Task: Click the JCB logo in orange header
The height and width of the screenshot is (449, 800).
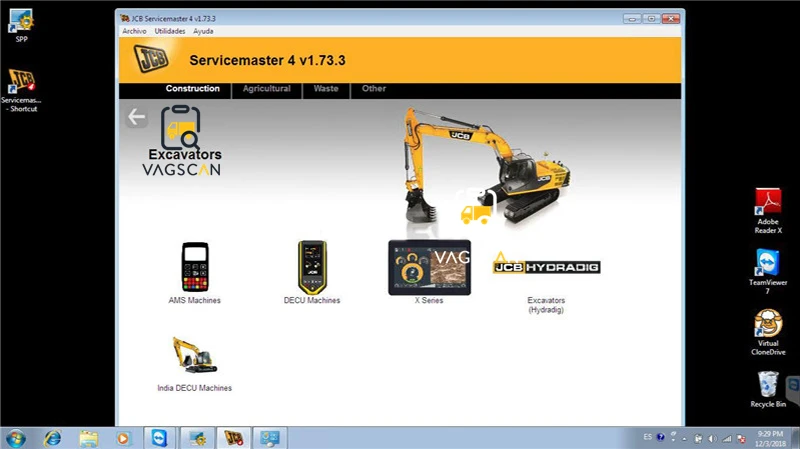Action: [x=151, y=58]
